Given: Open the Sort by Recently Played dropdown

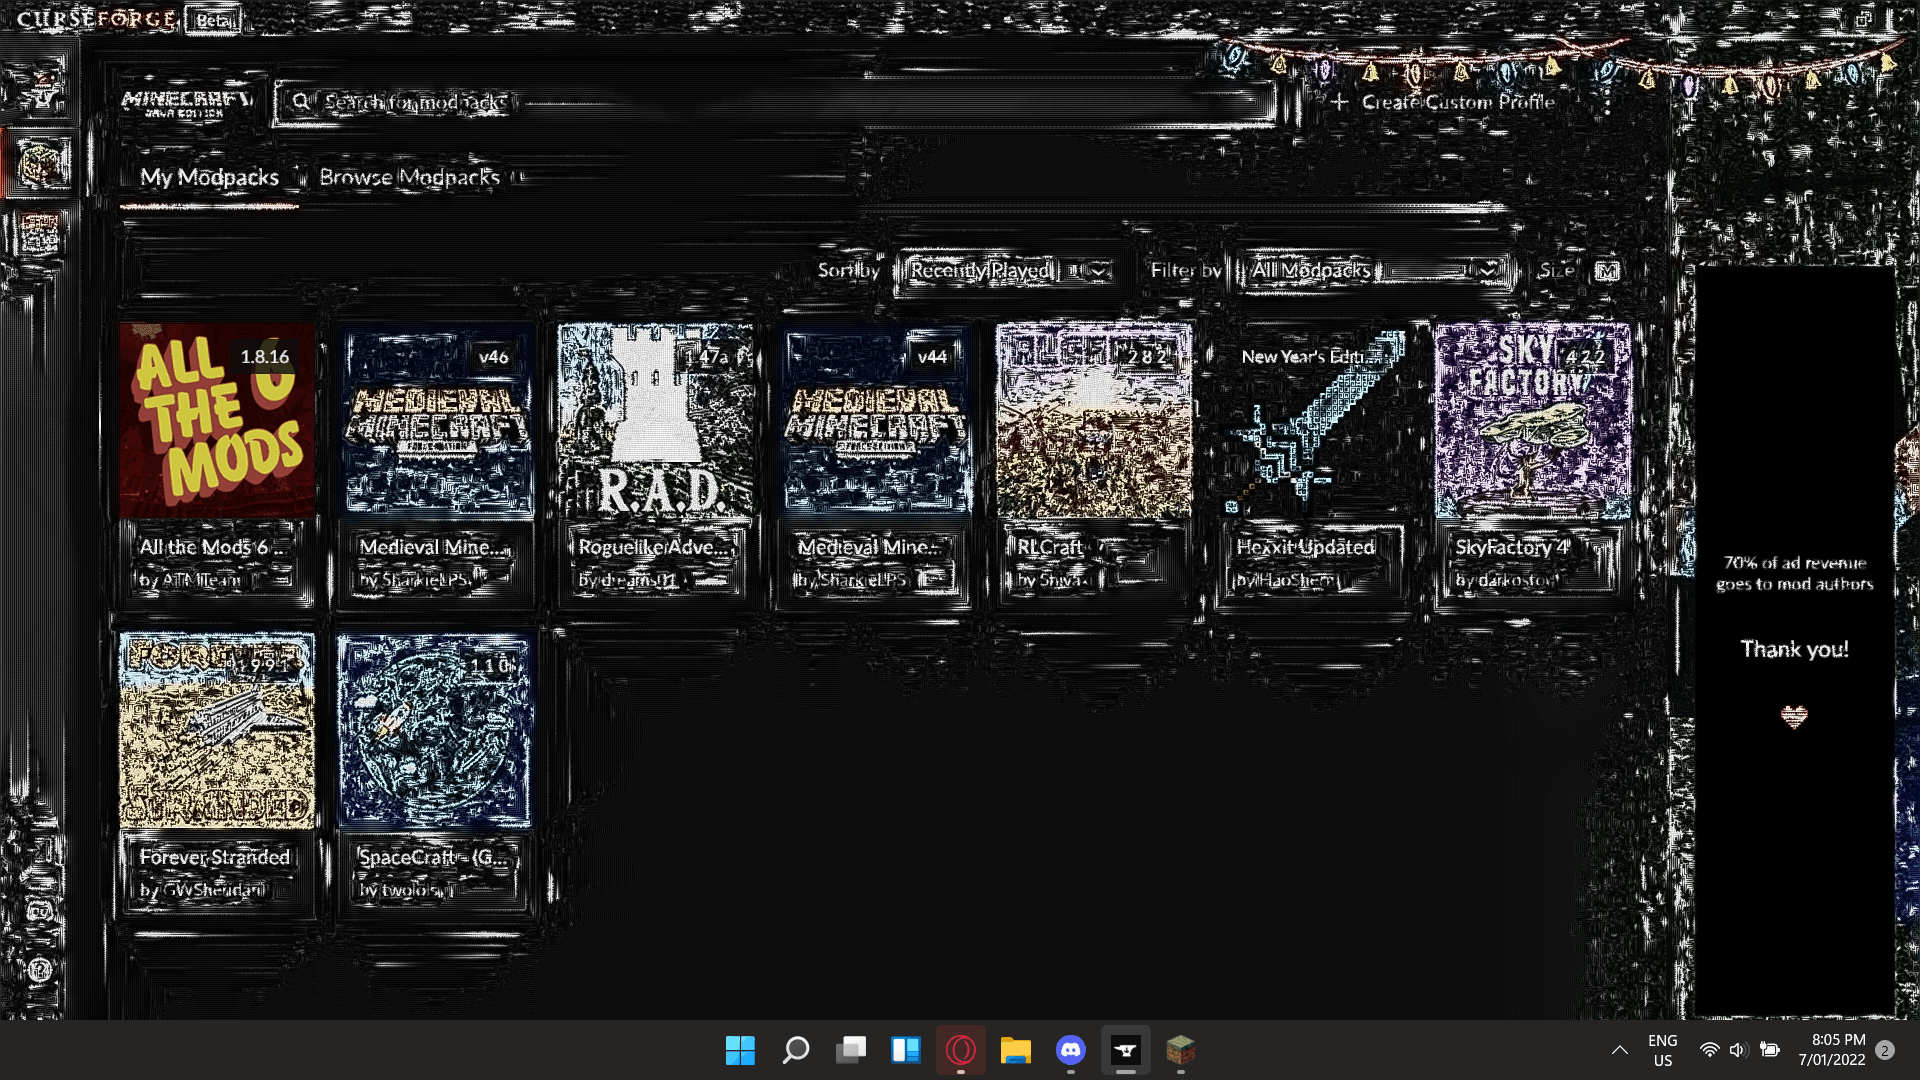Looking at the screenshot, I should 1008,271.
